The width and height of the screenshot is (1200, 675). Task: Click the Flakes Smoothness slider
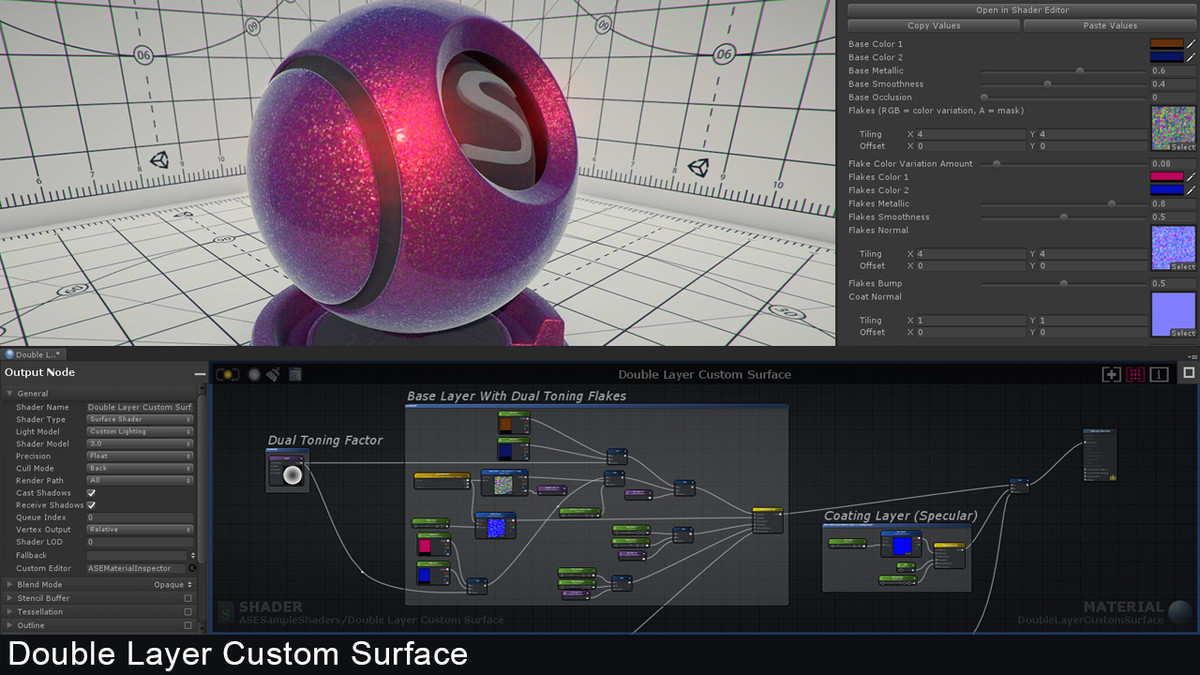(x=1063, y=217)
